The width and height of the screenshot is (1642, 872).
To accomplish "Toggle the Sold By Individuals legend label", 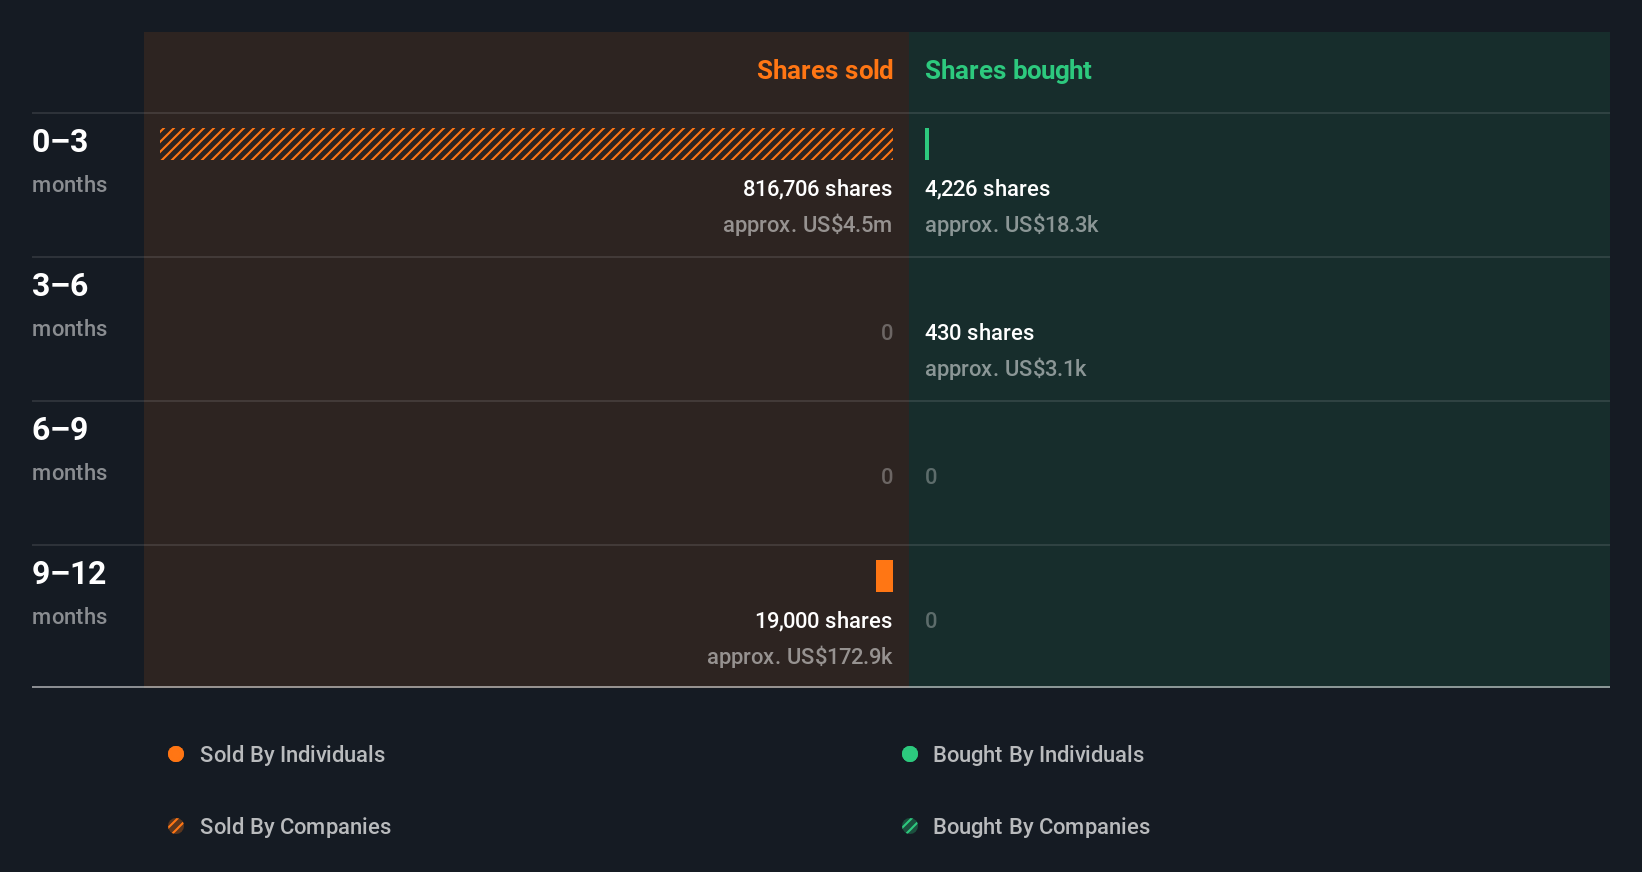I will (292, 755).
